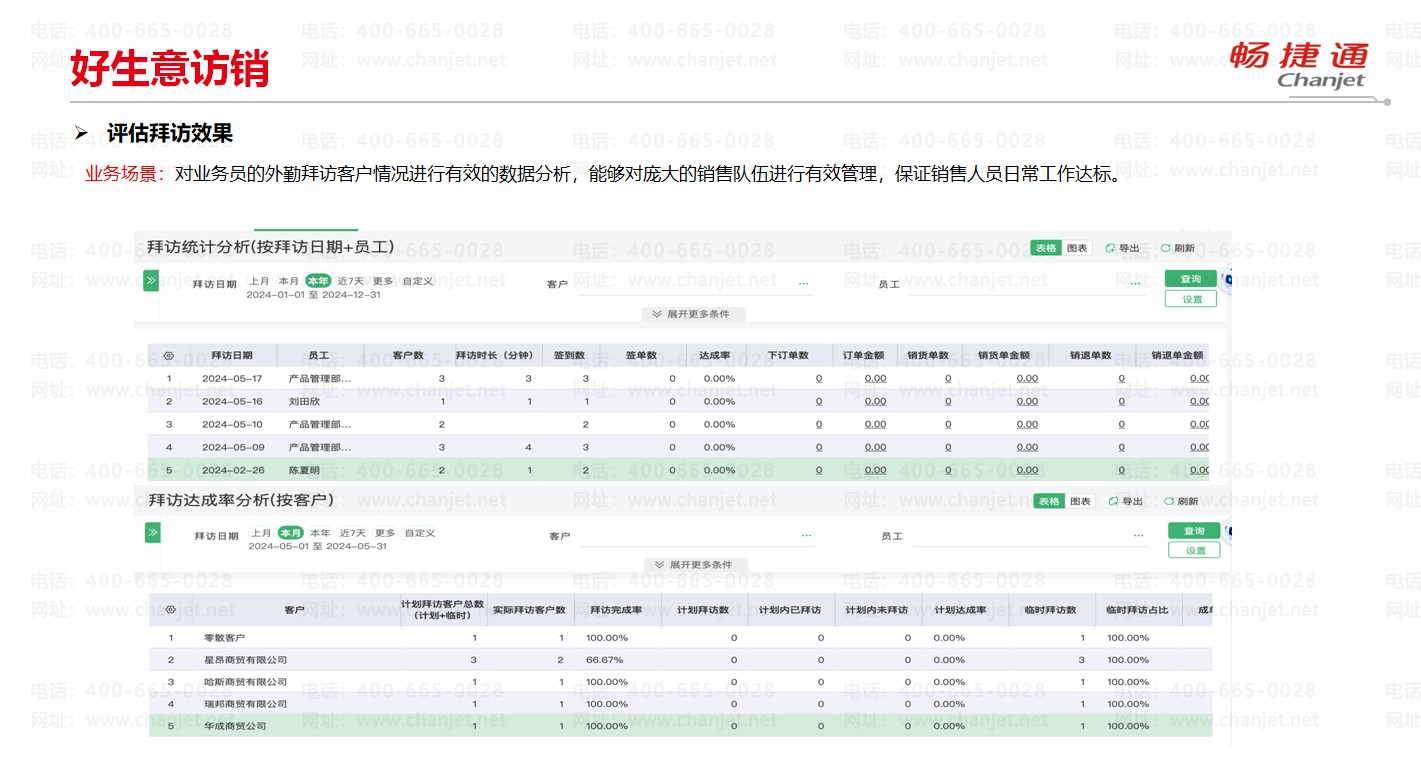The width and height of the screenshot is (1421, 770).
Task: Click the column settings eye icon in the lower table header
Action: [171, 609]
